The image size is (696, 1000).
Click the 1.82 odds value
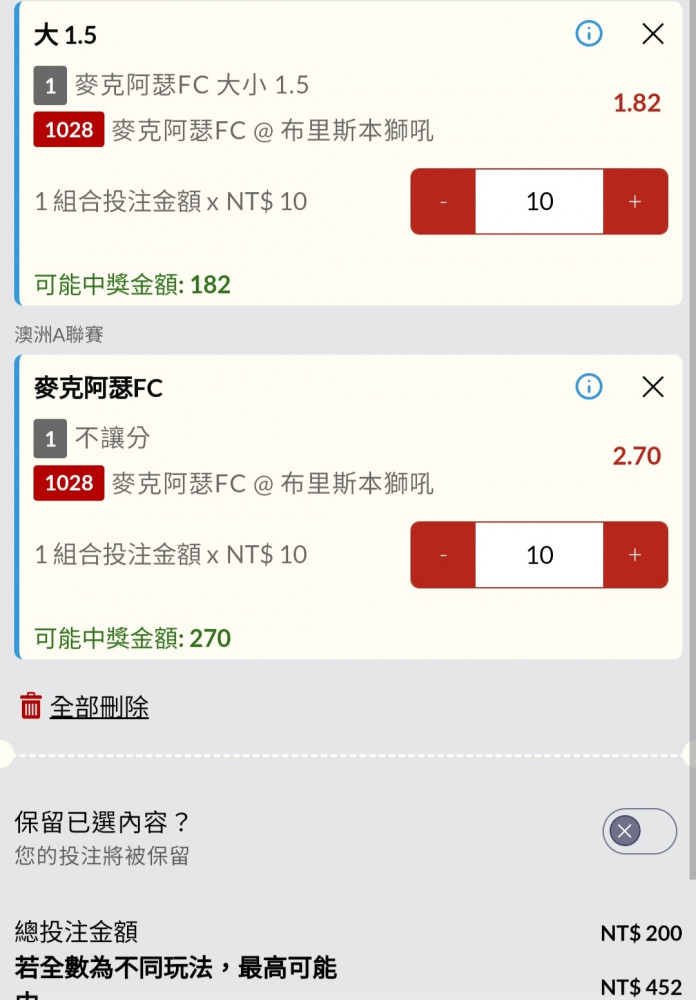click(637, 103)
